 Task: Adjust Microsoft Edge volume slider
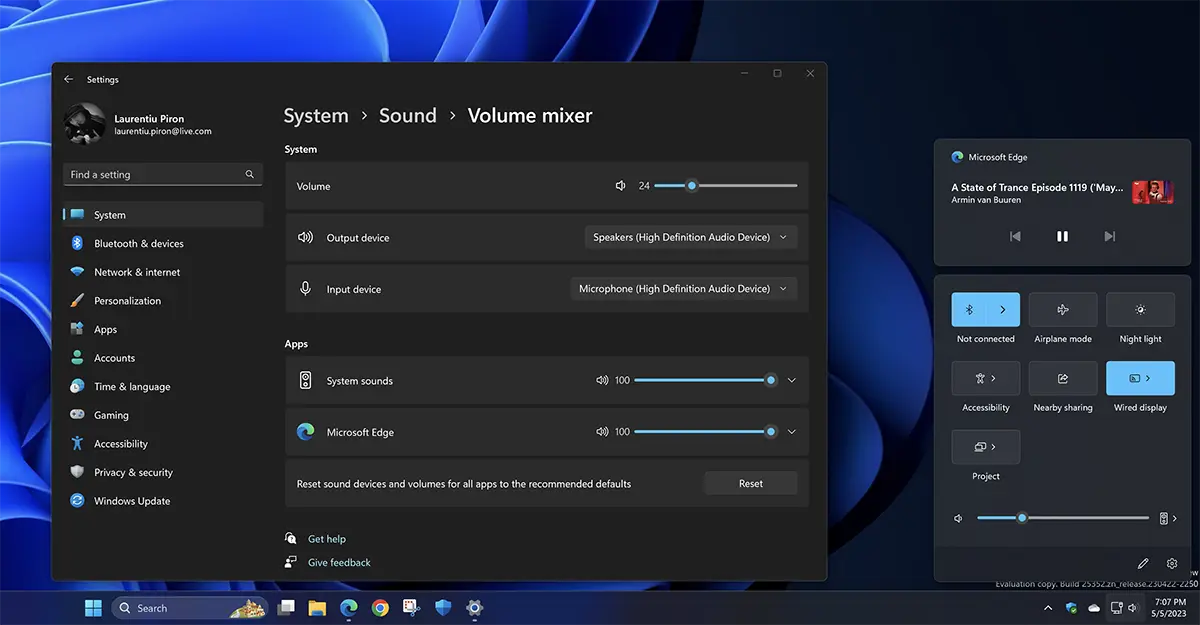705,432
